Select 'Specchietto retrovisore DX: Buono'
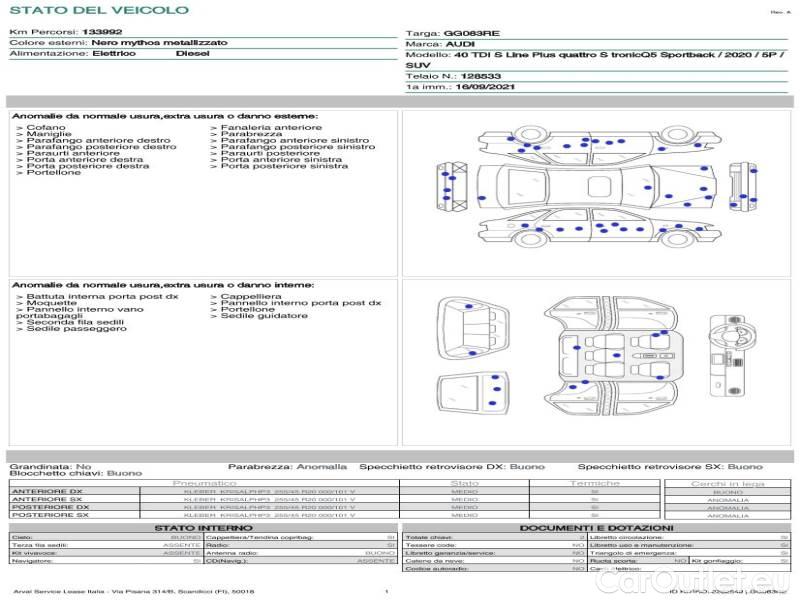The image size is (800, 600). (452, 466)
